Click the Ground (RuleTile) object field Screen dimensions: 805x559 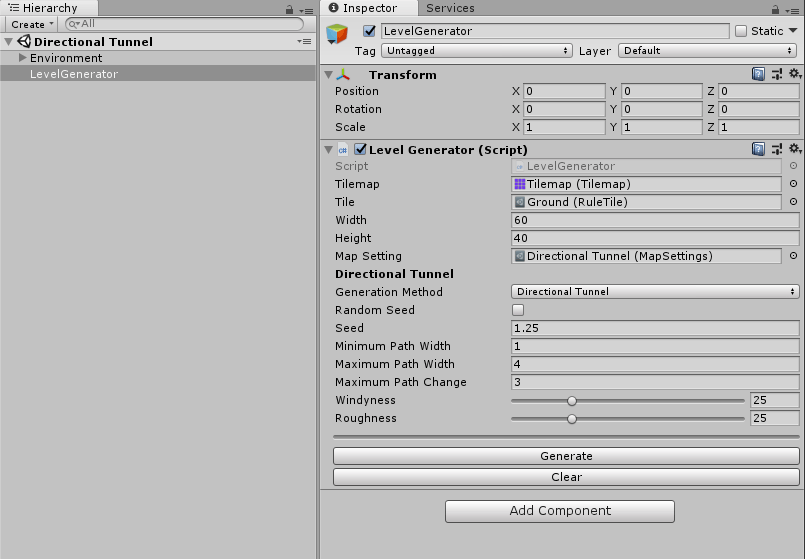pyautogui.click(x=646, y=202)
